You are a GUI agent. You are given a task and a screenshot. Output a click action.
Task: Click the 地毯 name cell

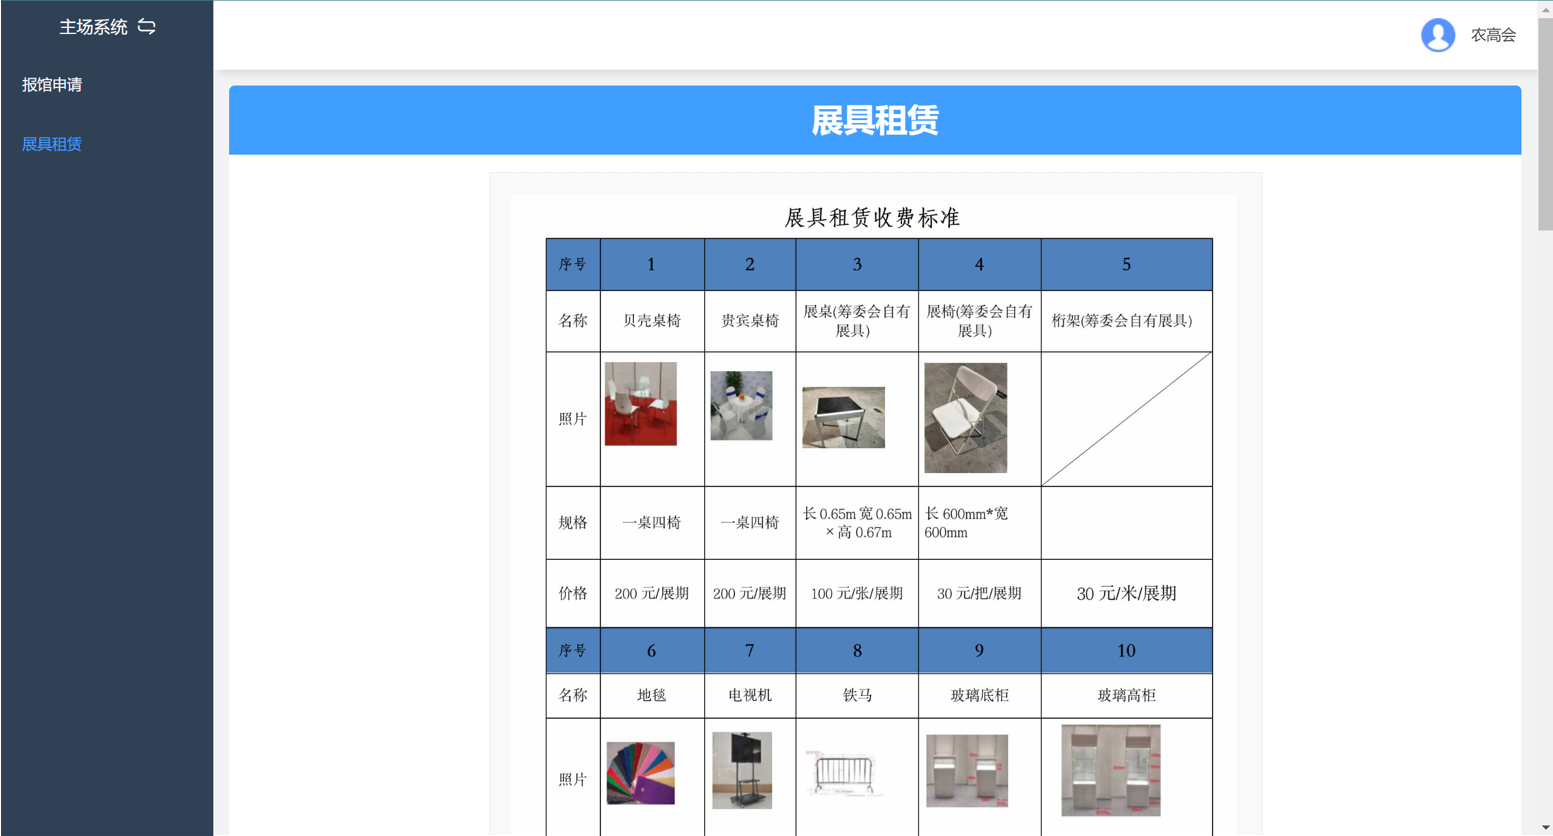652,695
